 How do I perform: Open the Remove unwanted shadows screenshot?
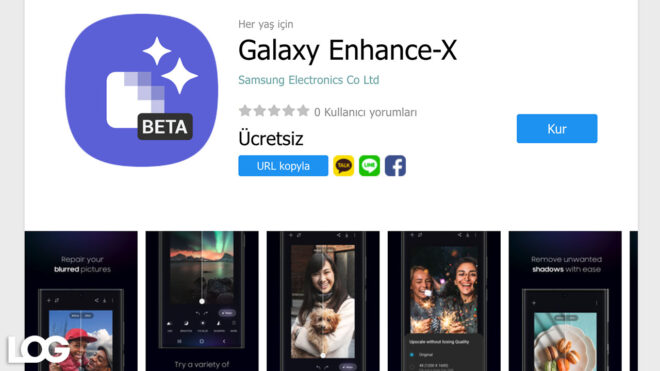pos(565,301)
